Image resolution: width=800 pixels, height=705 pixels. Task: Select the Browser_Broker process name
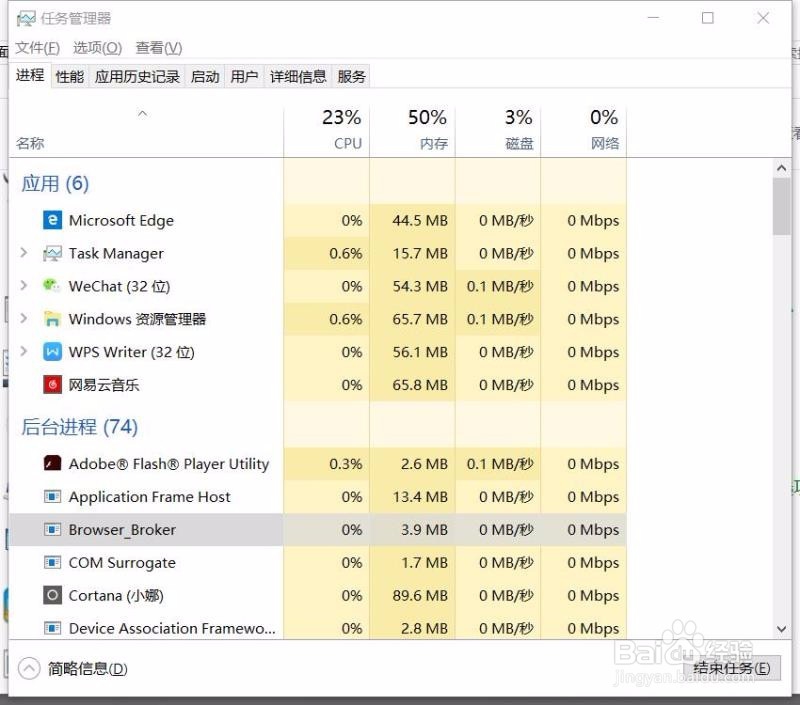pos(122,530)
